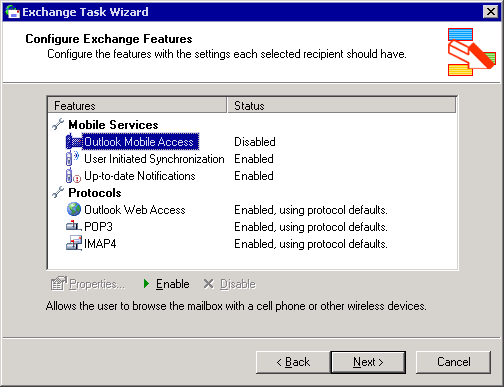Click Enabled status of Up-to-date Notifications
Image resolution: width=504 pixels, height=387 pixels.
(x=254, y=176)
